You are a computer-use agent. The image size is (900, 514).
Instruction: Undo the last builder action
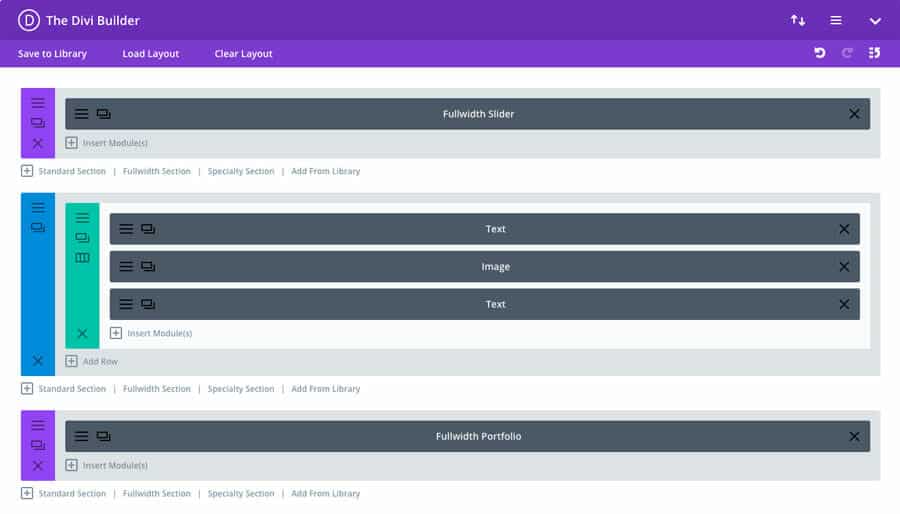[820, 53]
